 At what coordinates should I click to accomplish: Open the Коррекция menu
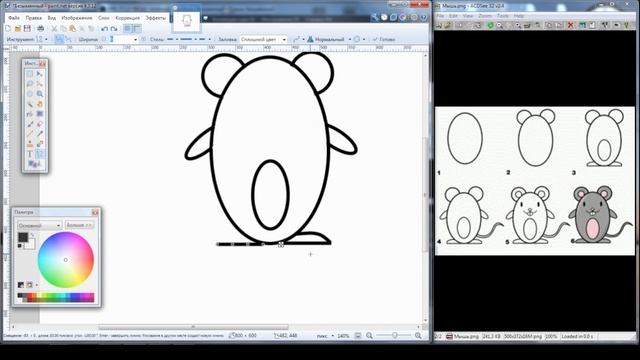127,18
